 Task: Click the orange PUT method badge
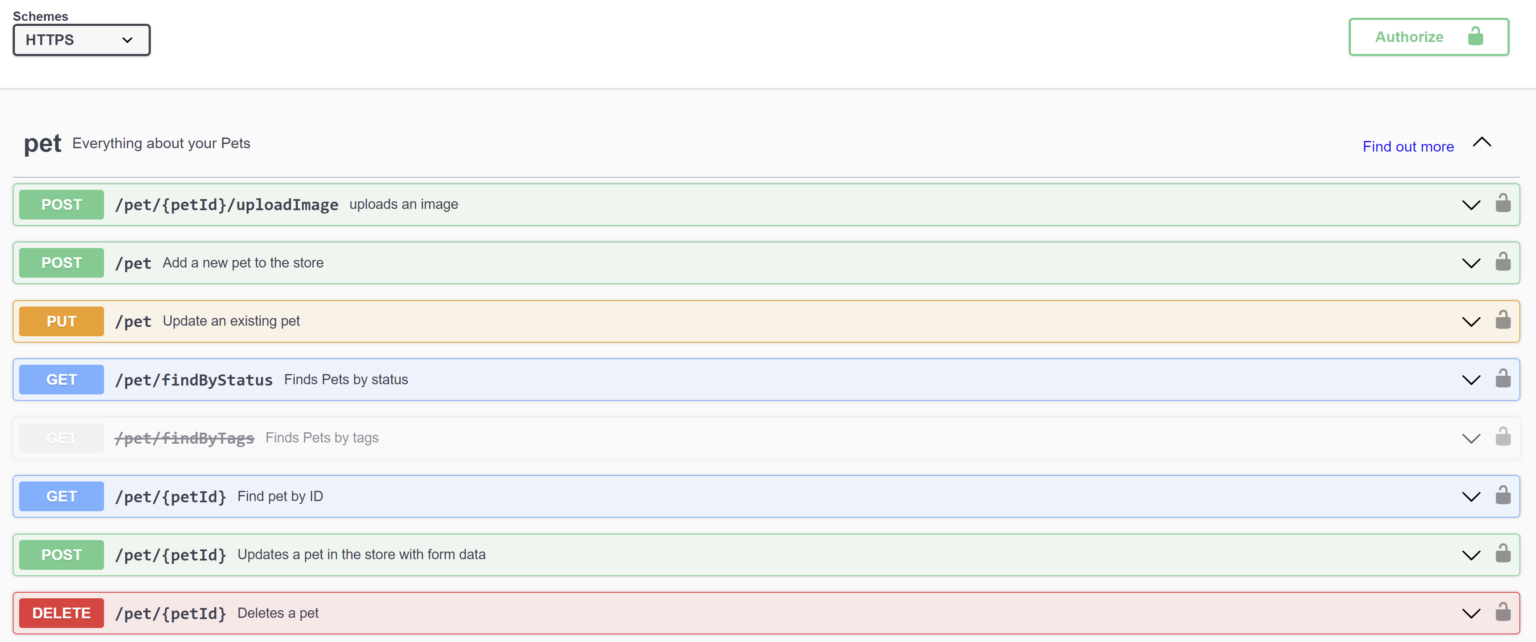coord(61,321)
